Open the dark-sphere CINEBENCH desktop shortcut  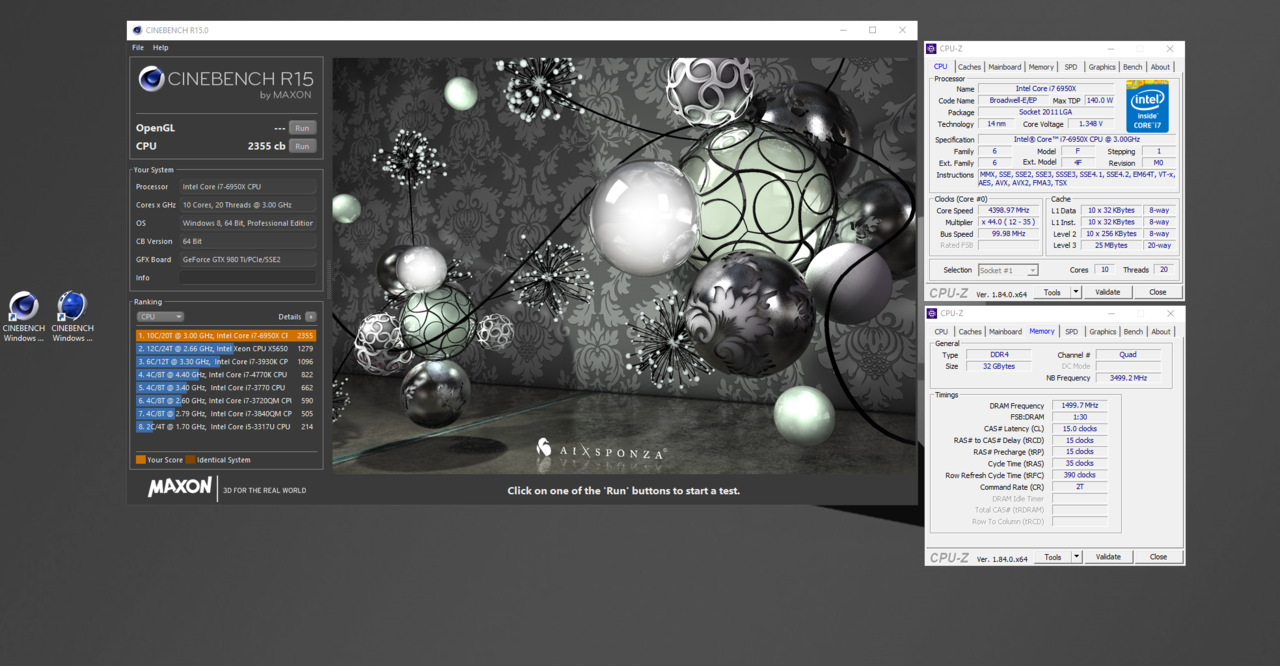point(23,315)
